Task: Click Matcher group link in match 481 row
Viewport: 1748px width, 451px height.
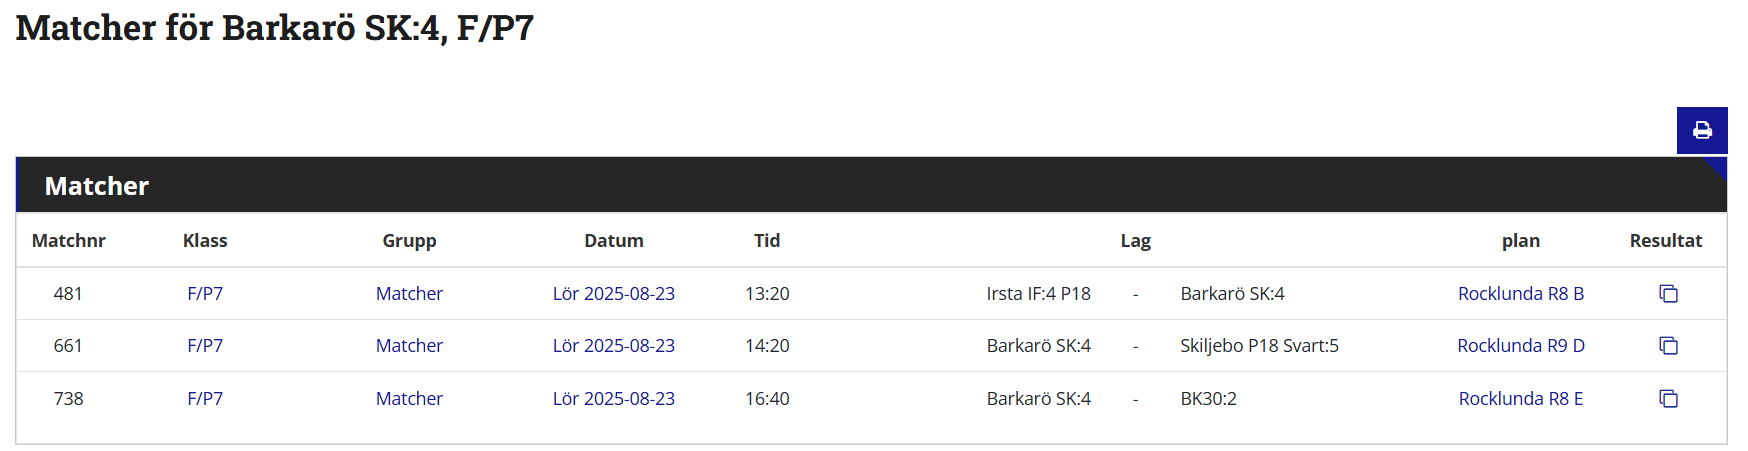Action: click(409, 294)
